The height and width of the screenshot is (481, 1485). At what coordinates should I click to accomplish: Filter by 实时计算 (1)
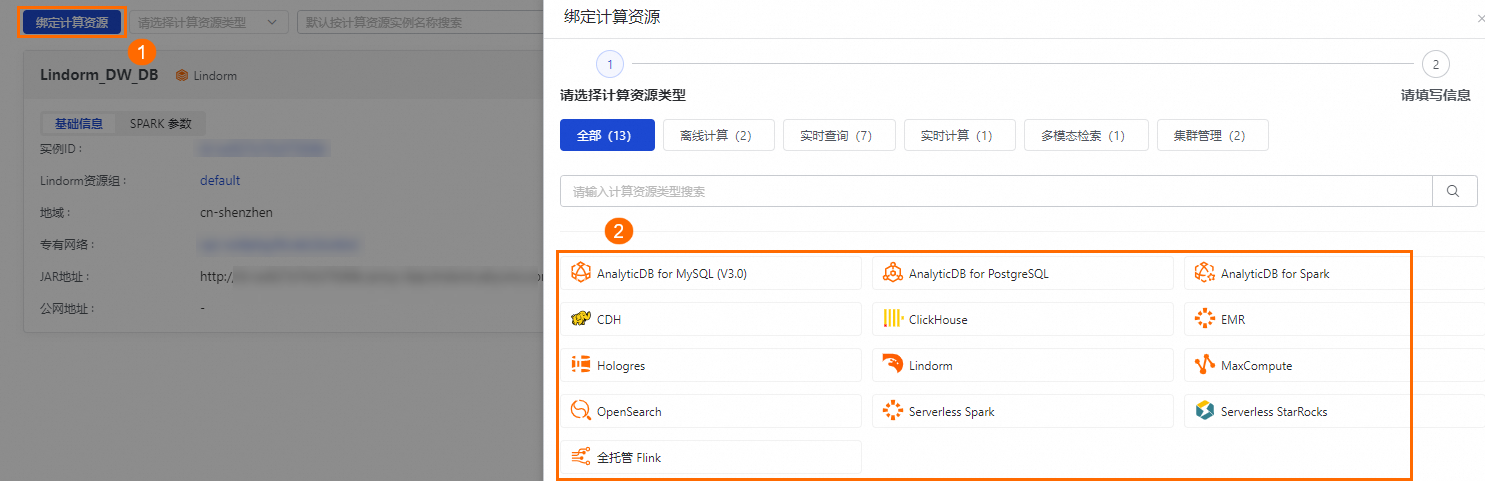[960, 135]
